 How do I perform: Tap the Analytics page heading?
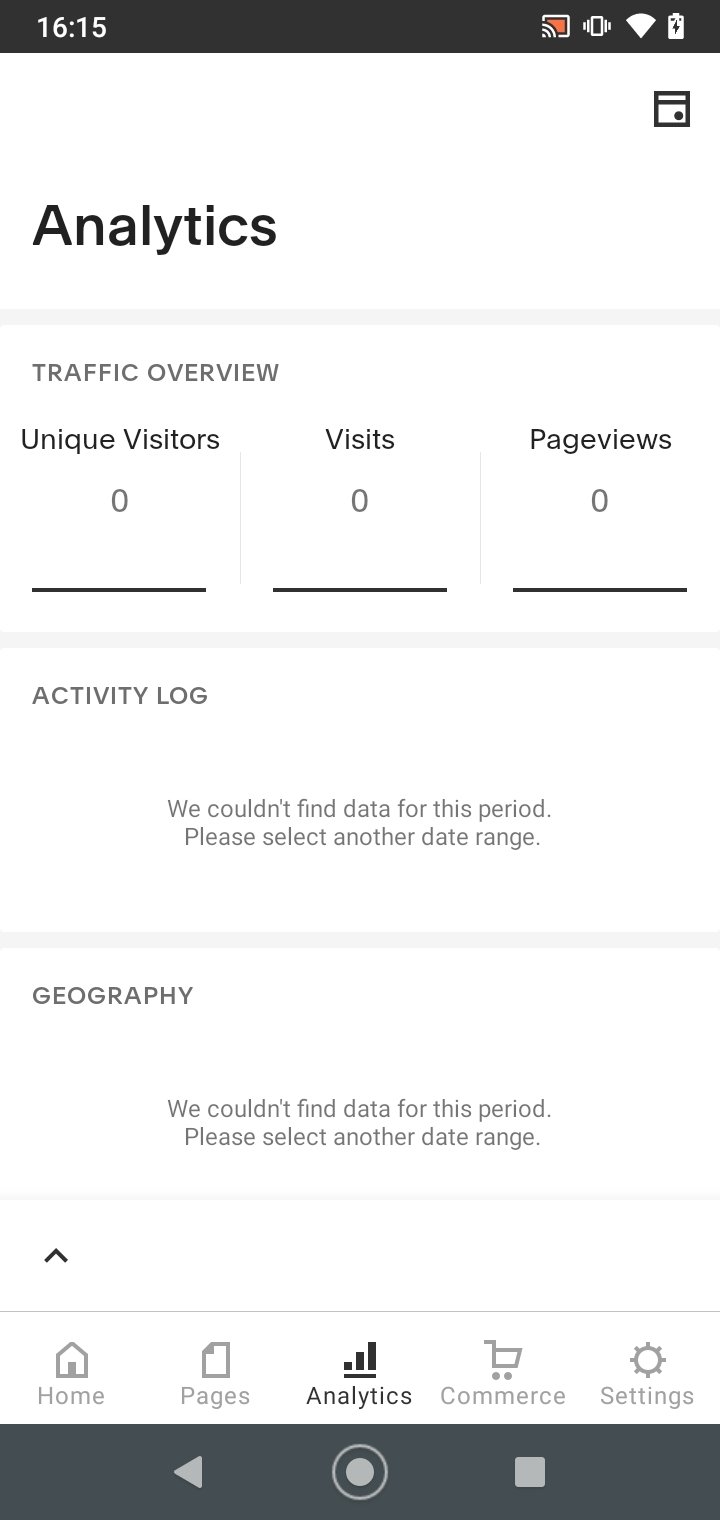pyautogui.click(x=155, y=226)
